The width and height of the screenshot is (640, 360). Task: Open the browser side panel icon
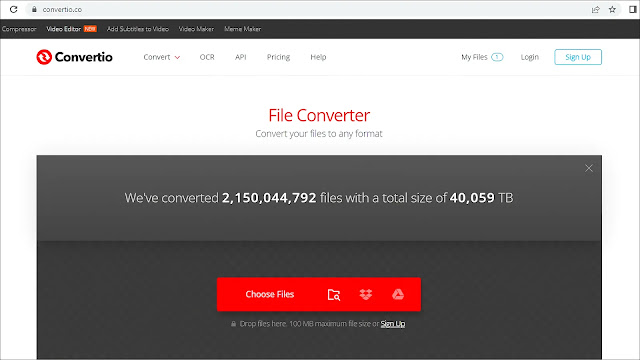coord(632,9)
